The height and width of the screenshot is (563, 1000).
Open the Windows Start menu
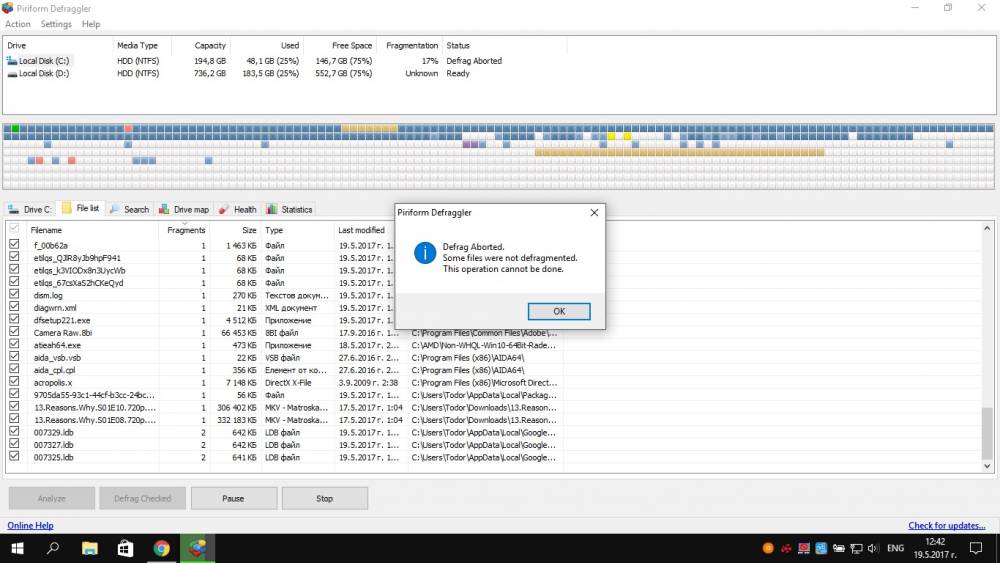[x=17, y=548]
